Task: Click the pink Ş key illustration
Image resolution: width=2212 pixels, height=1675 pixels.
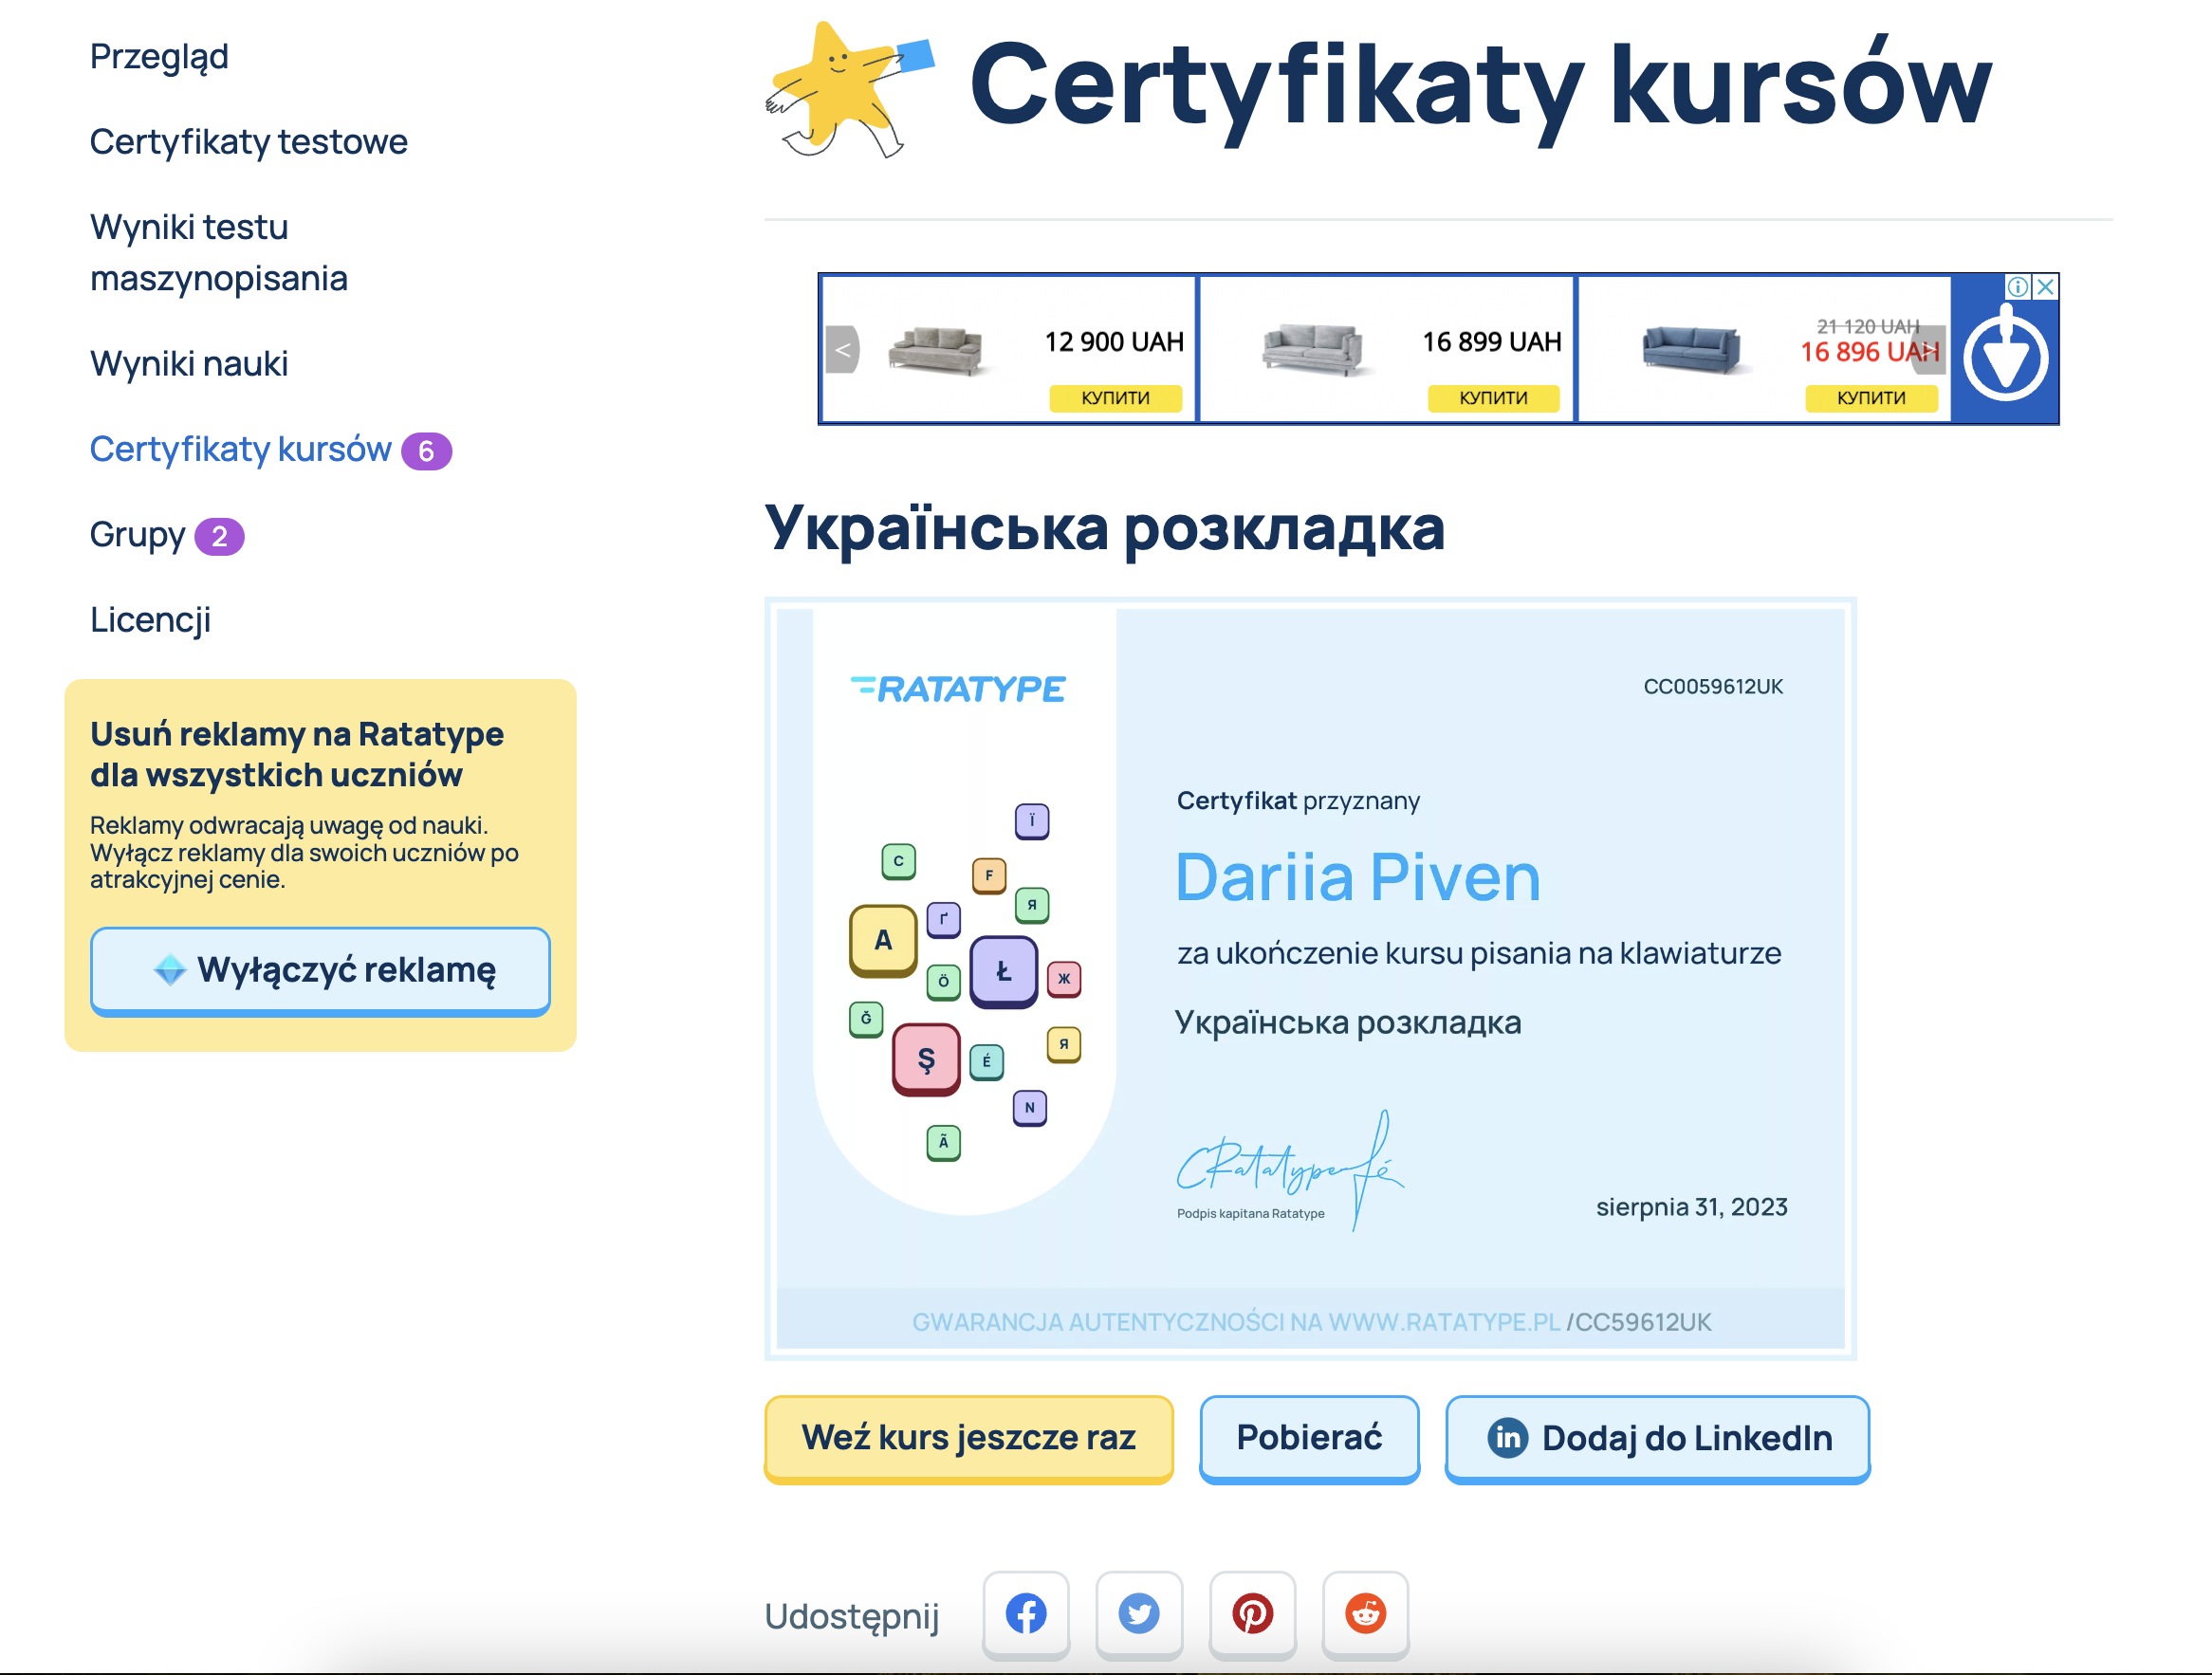Action: (x=926, y=1059)
